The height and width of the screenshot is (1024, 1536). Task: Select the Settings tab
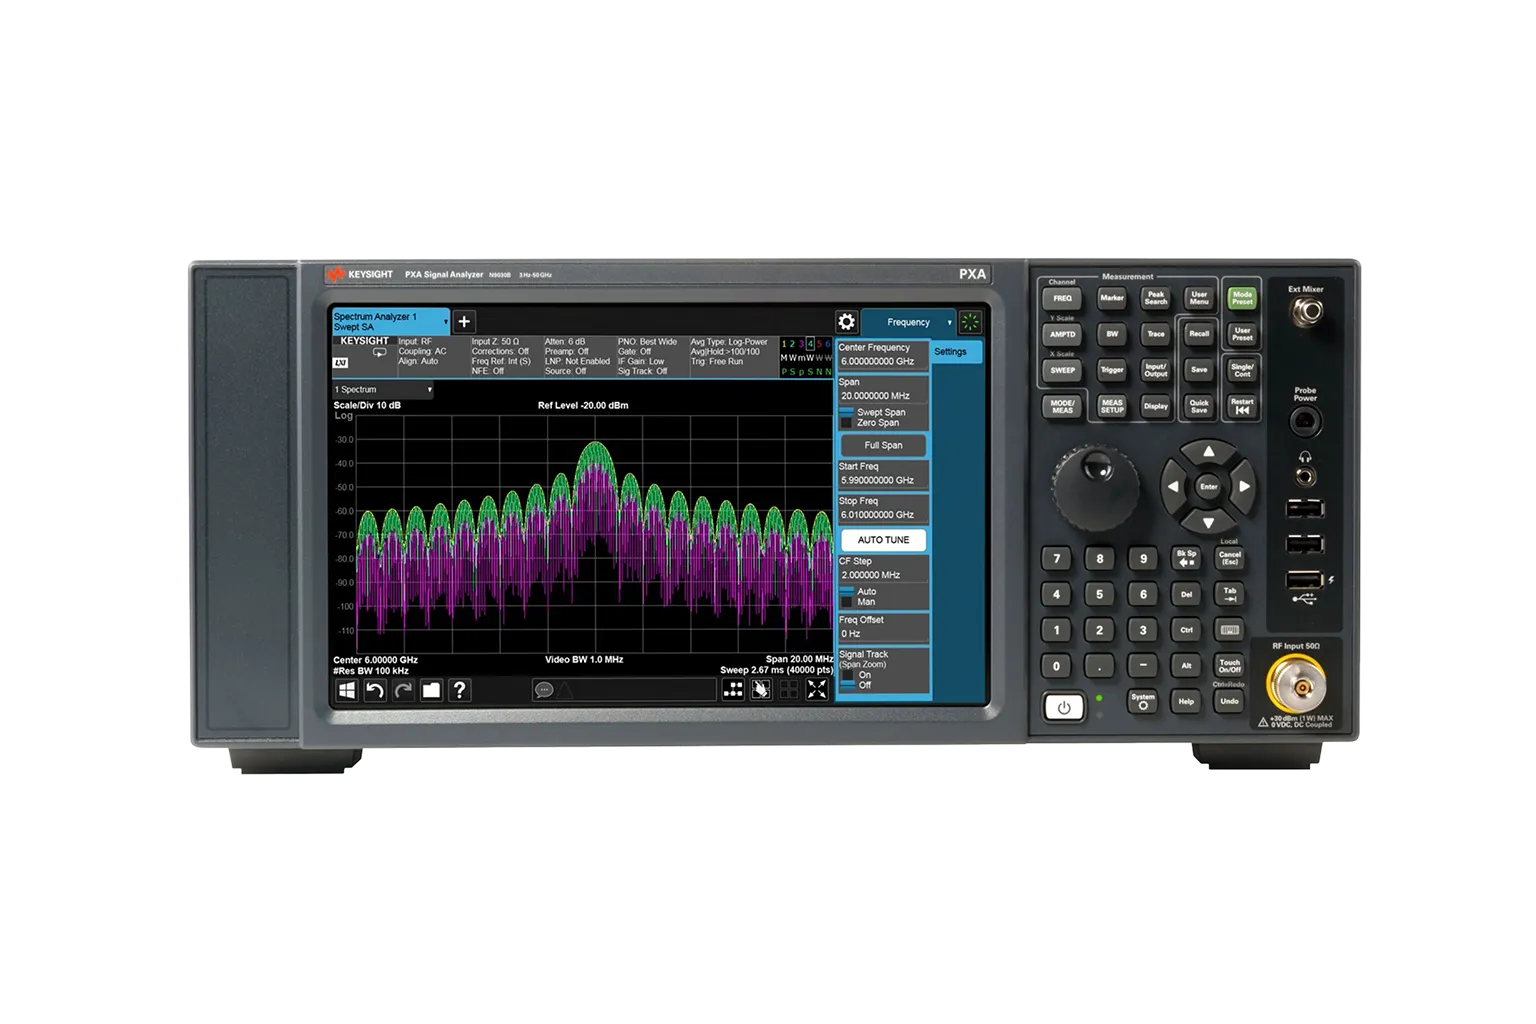coord(951,352)
